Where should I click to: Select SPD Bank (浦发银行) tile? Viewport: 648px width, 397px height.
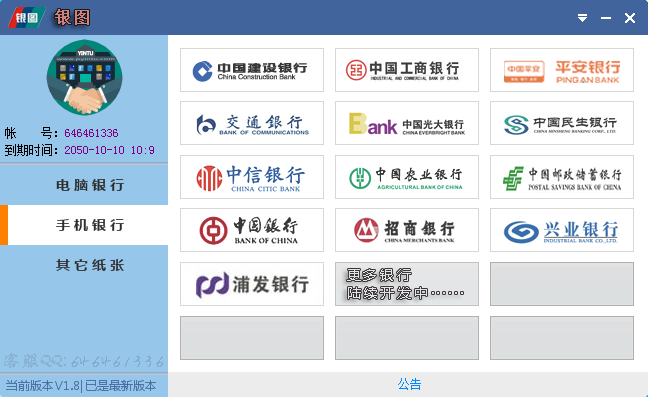coord(252,284)
